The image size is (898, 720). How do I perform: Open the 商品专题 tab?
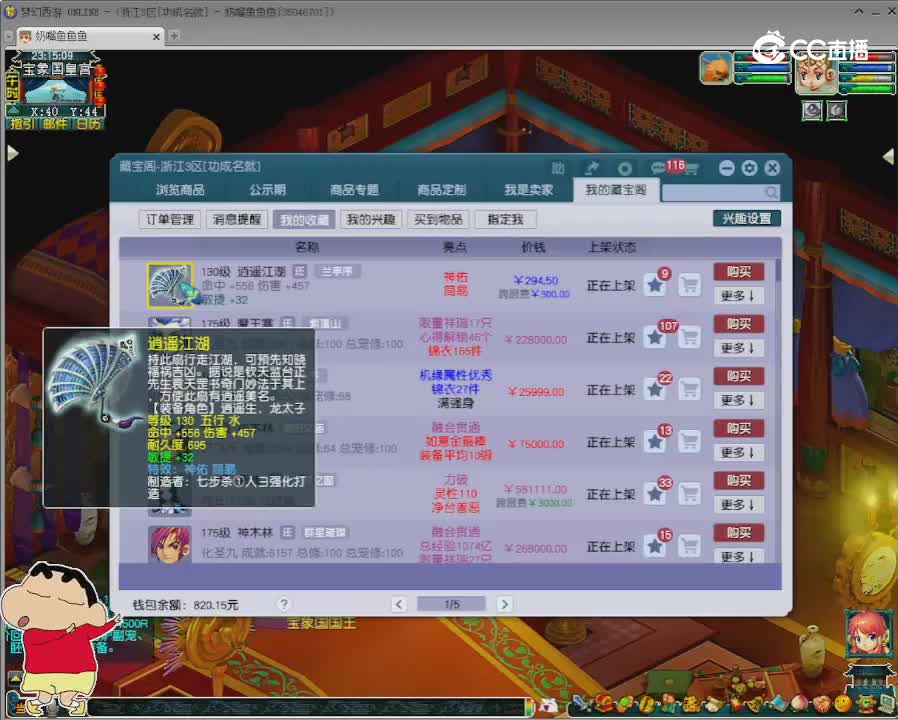tap(355, 190)
